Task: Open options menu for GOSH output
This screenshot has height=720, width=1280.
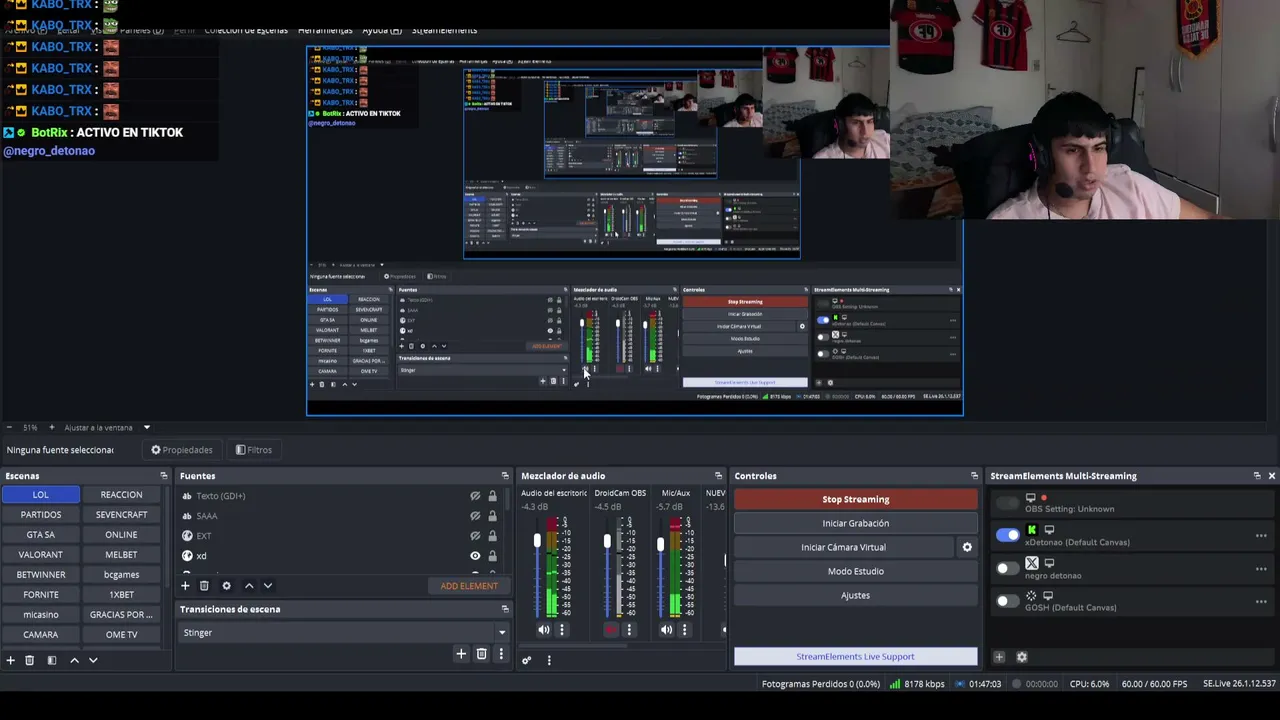Action: point(1261,601)
